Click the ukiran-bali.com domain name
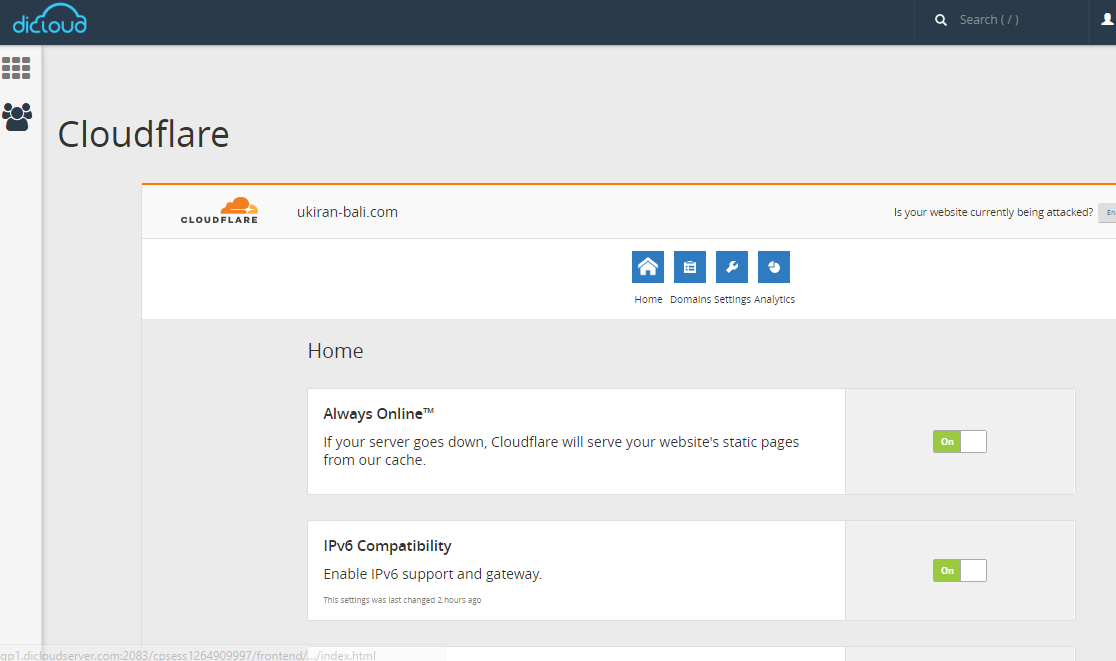This screenshot has width=1116, height=661. tap(347, 212)
